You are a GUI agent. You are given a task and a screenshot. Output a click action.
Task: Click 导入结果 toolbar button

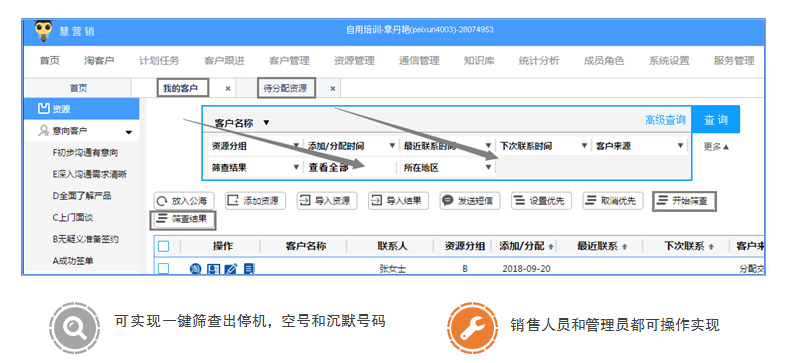click(398, 201)
